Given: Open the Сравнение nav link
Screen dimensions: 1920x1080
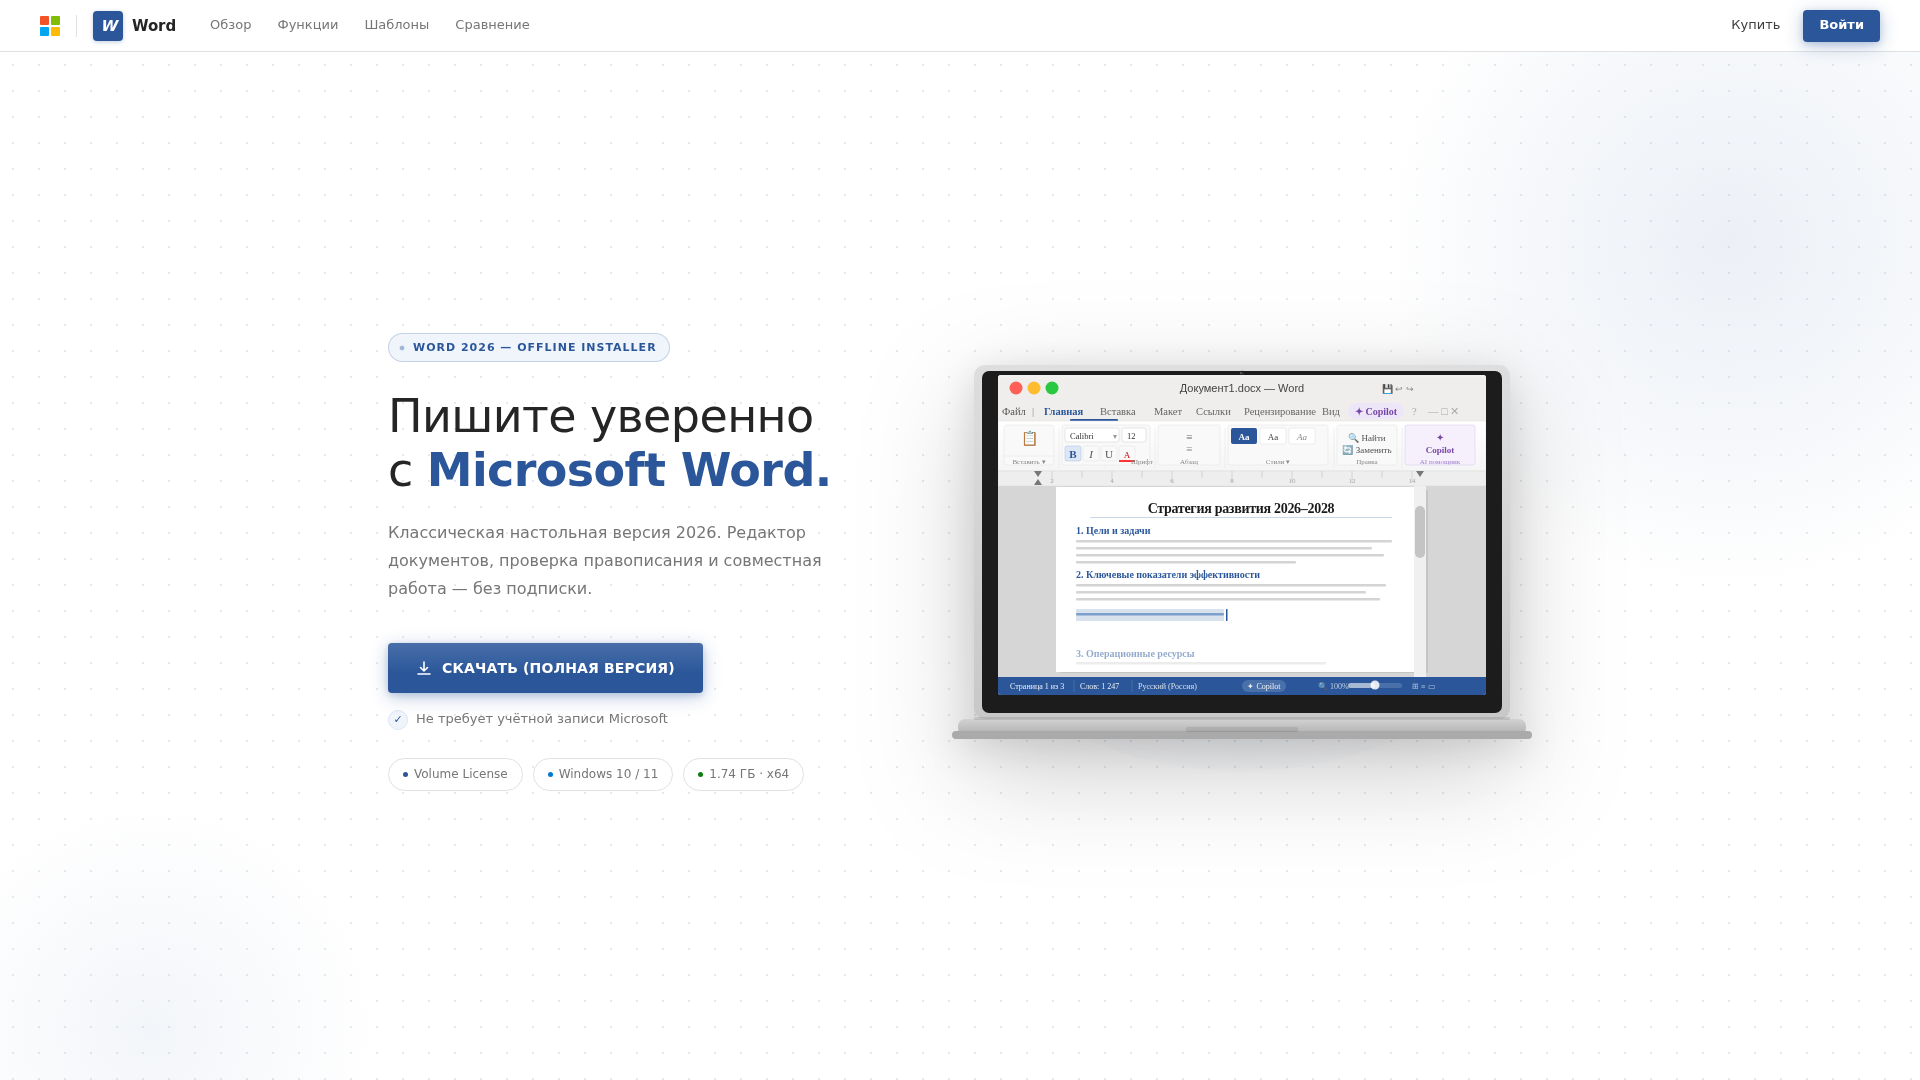Looking at the screenshot, I should pos(492,25).
